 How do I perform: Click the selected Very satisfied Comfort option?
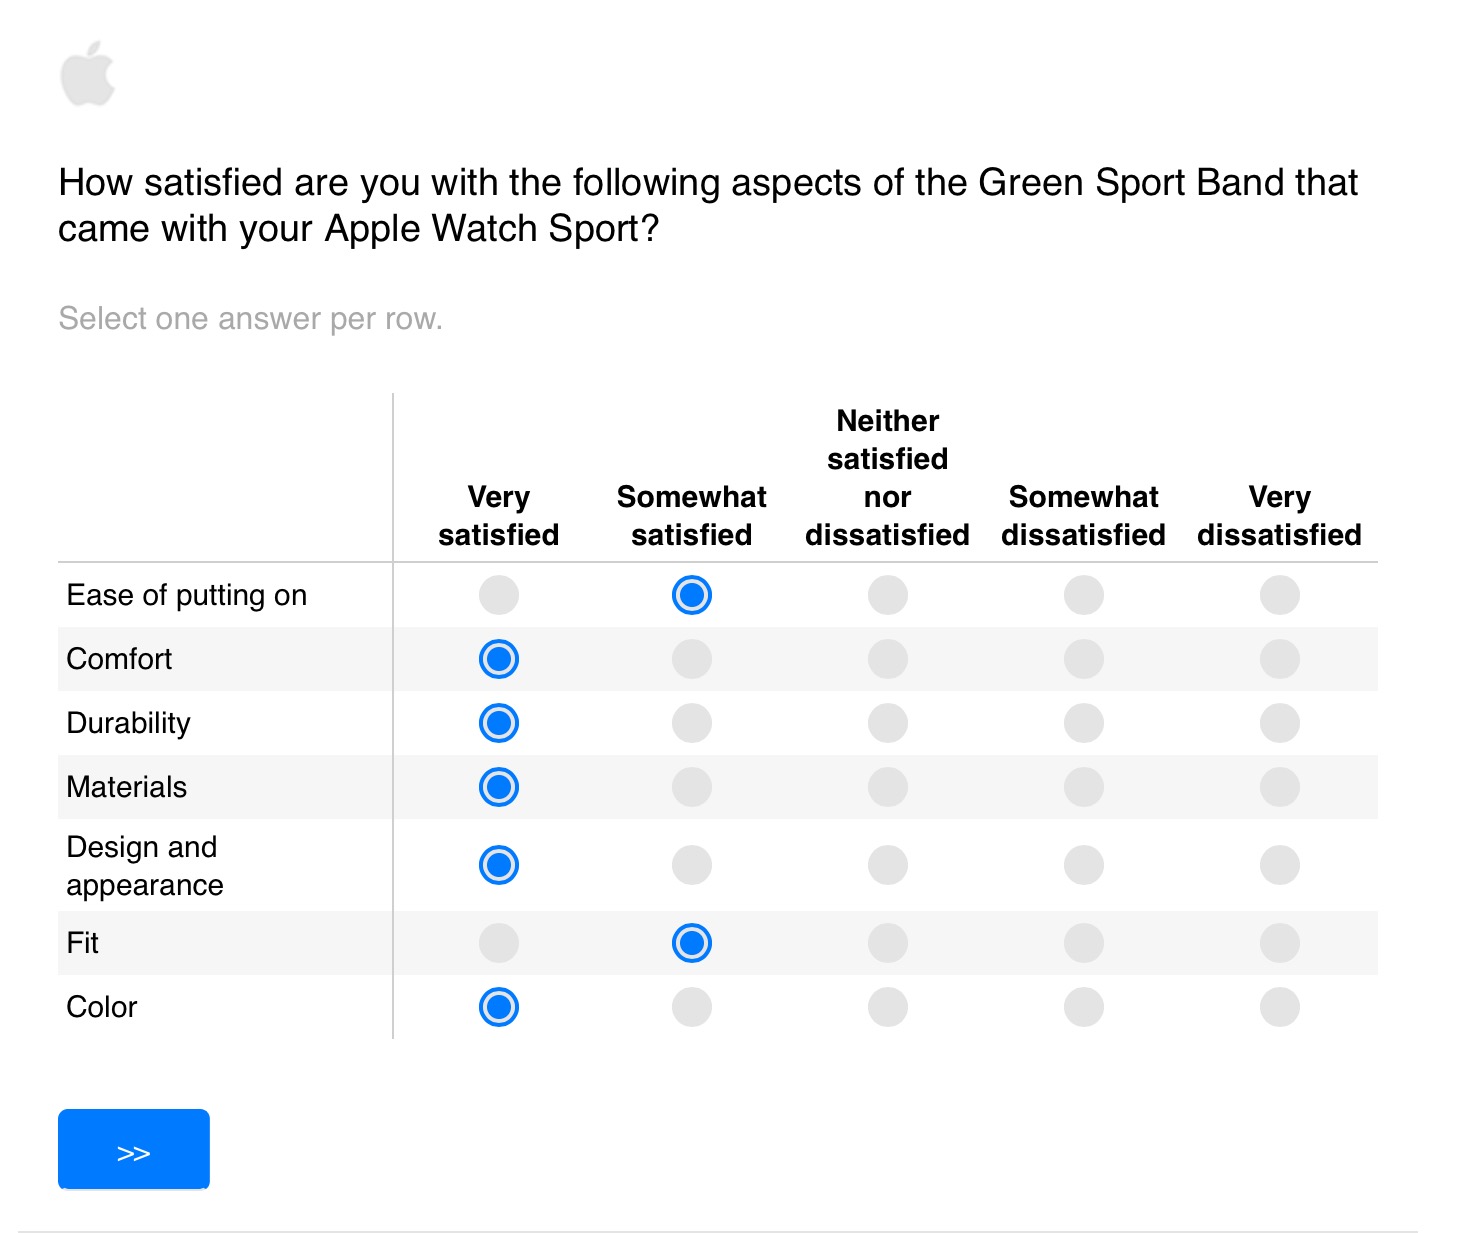pyautogui.click(x=499, y=659)
